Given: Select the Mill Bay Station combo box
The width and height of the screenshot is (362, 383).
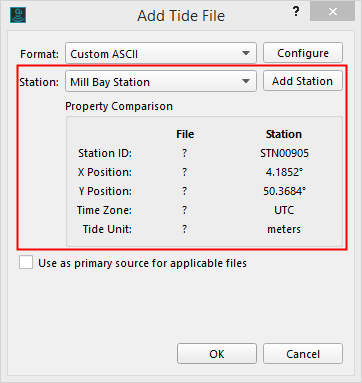Looking at the screenshot, I should pyautogui.click(x=161, y=81).
